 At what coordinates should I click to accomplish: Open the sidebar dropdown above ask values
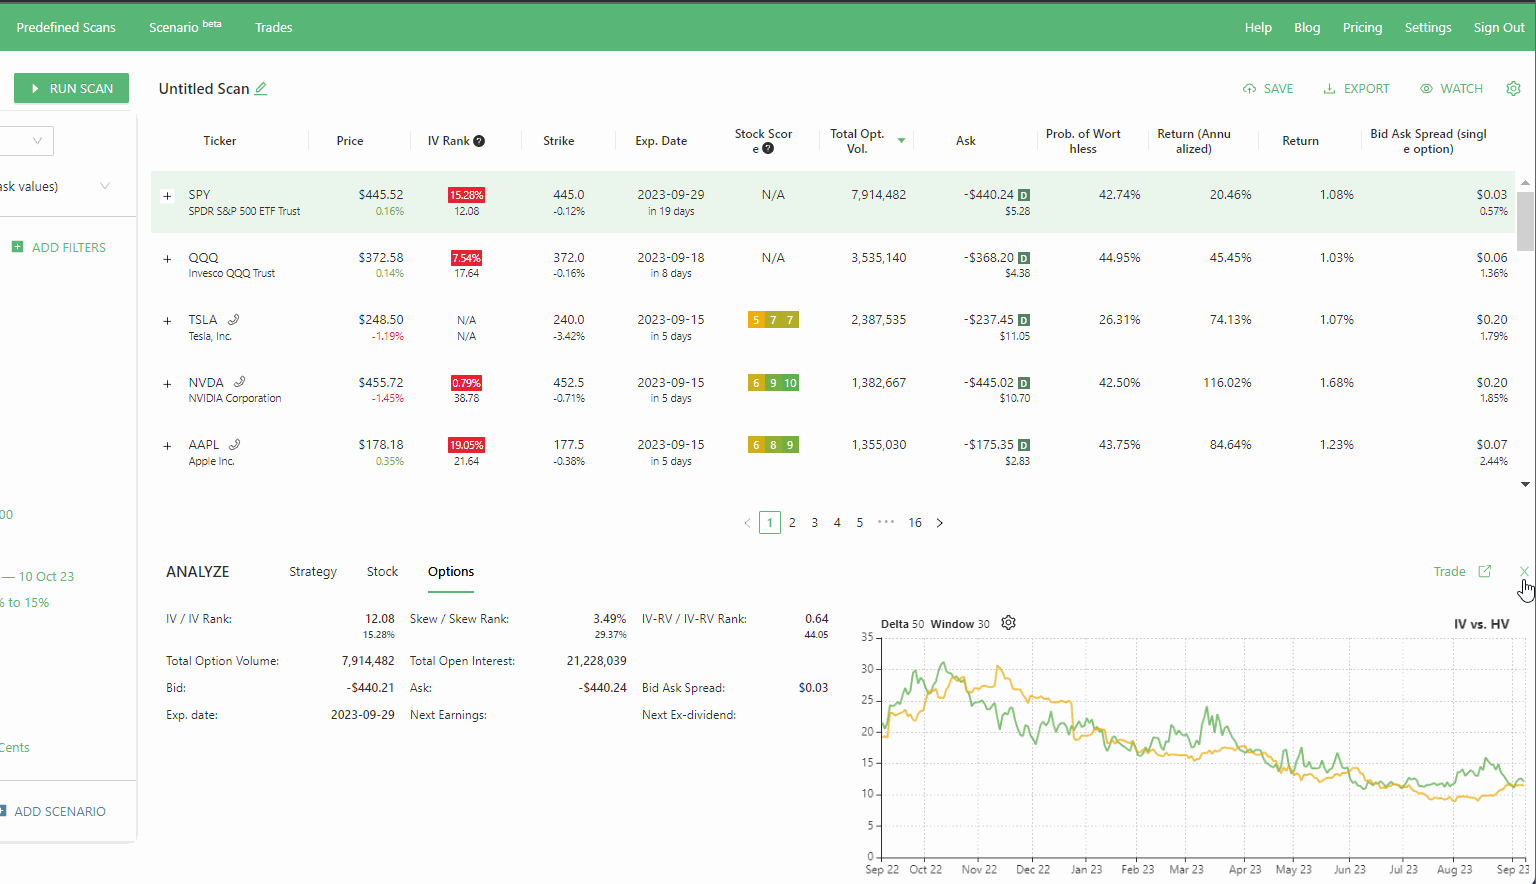[x=26, y=141]
